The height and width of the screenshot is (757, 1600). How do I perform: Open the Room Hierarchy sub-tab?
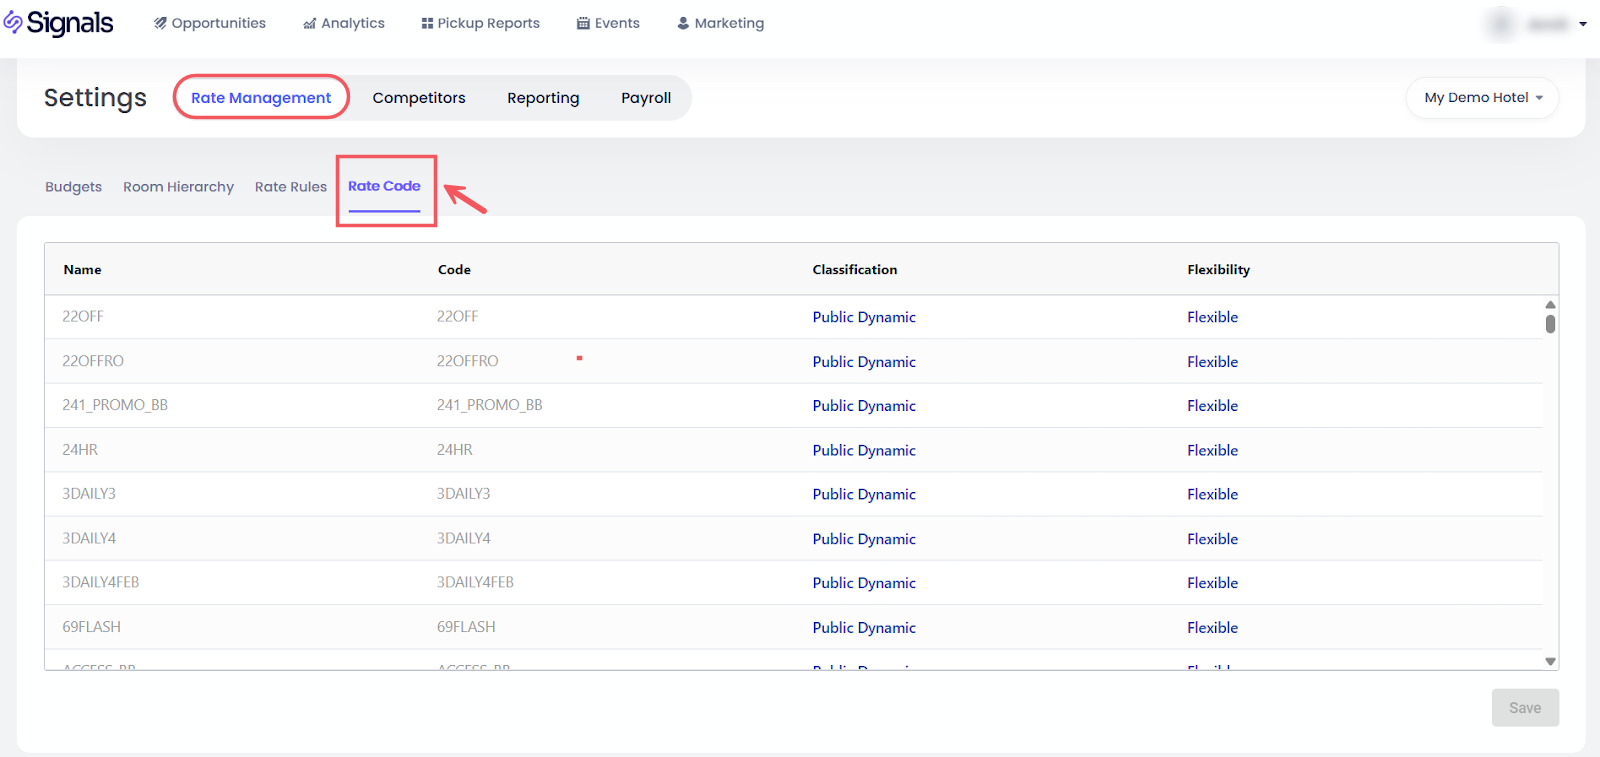[x=178, y=187]
